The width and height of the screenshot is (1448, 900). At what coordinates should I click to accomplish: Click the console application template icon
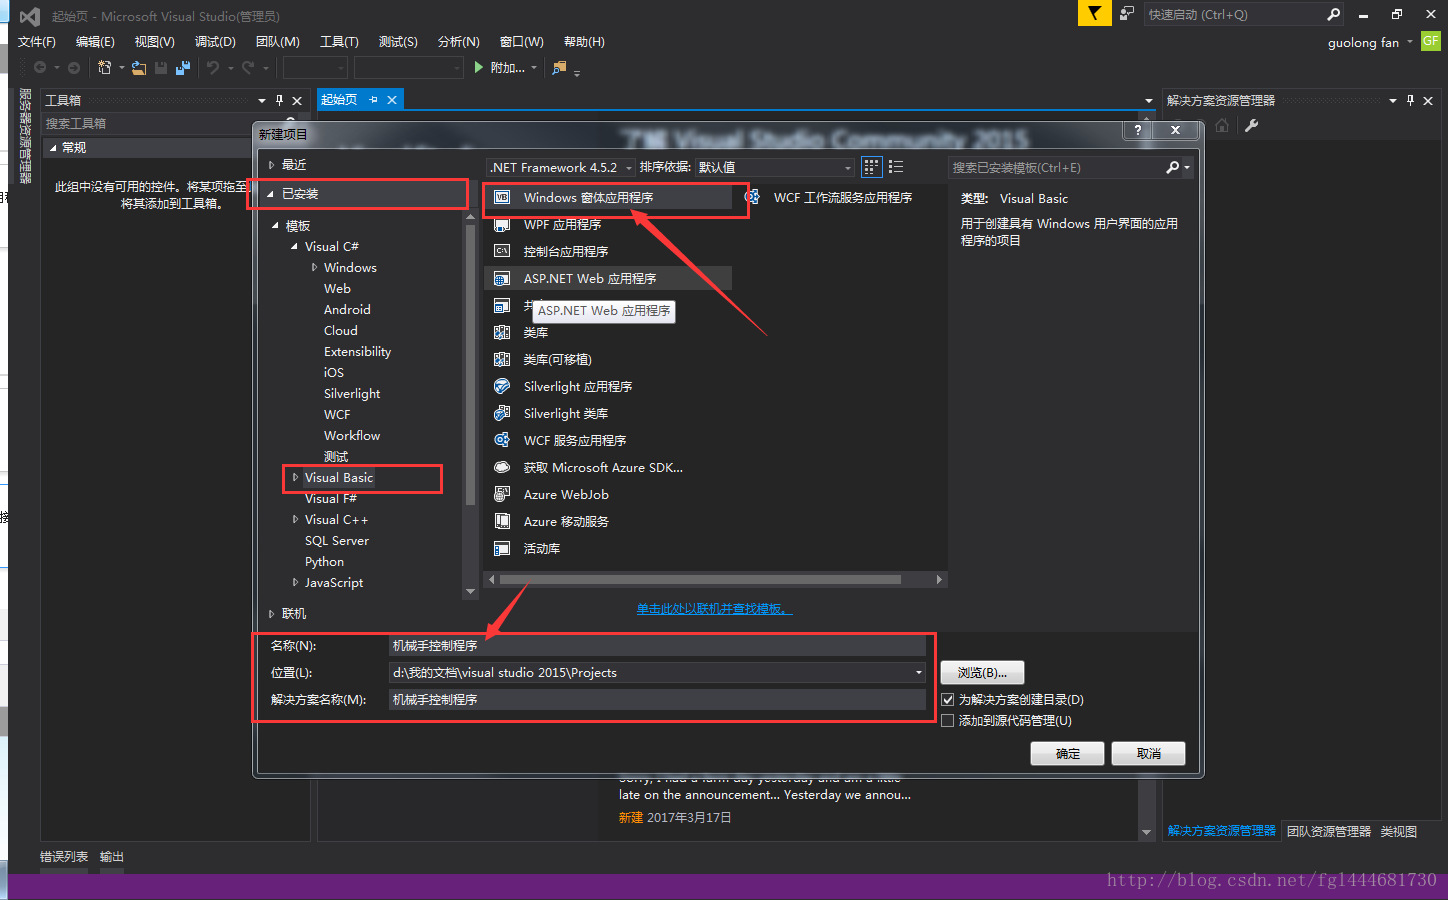(x=502, y=251)
